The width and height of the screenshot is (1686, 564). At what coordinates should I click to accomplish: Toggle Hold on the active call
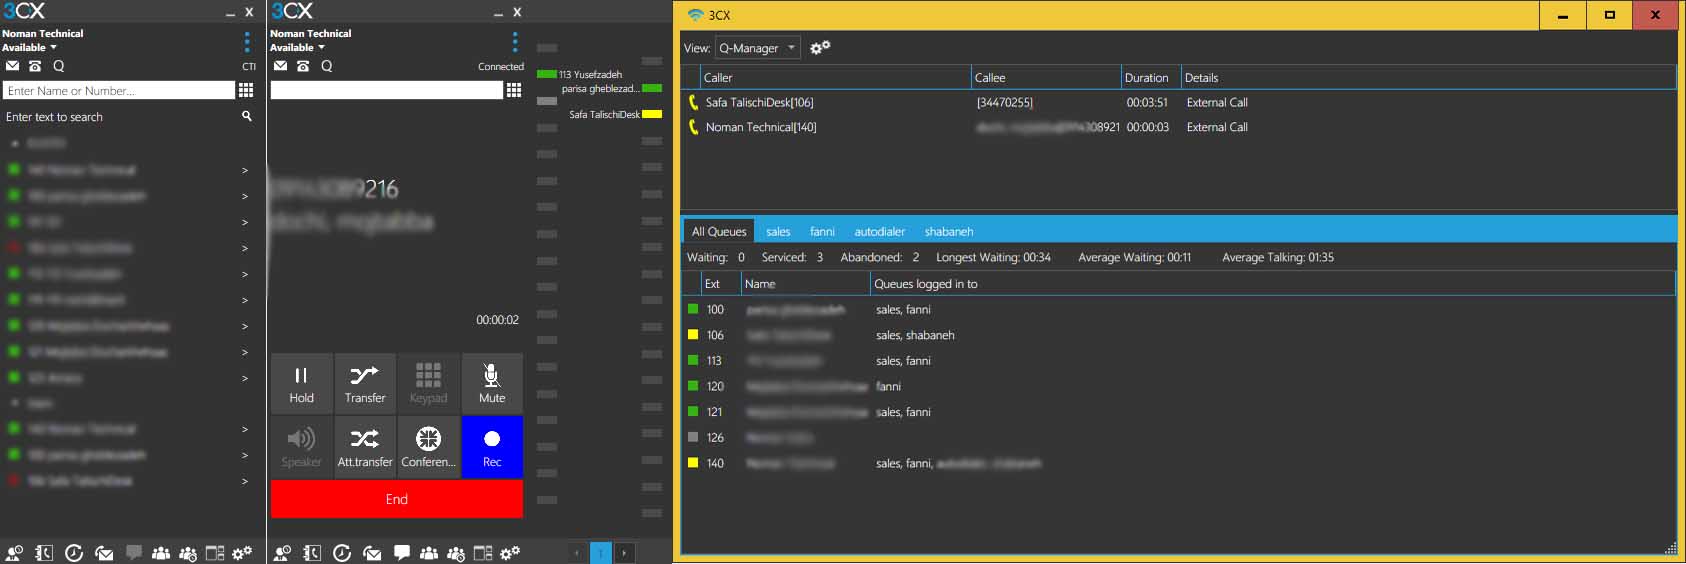coord(302,383)
